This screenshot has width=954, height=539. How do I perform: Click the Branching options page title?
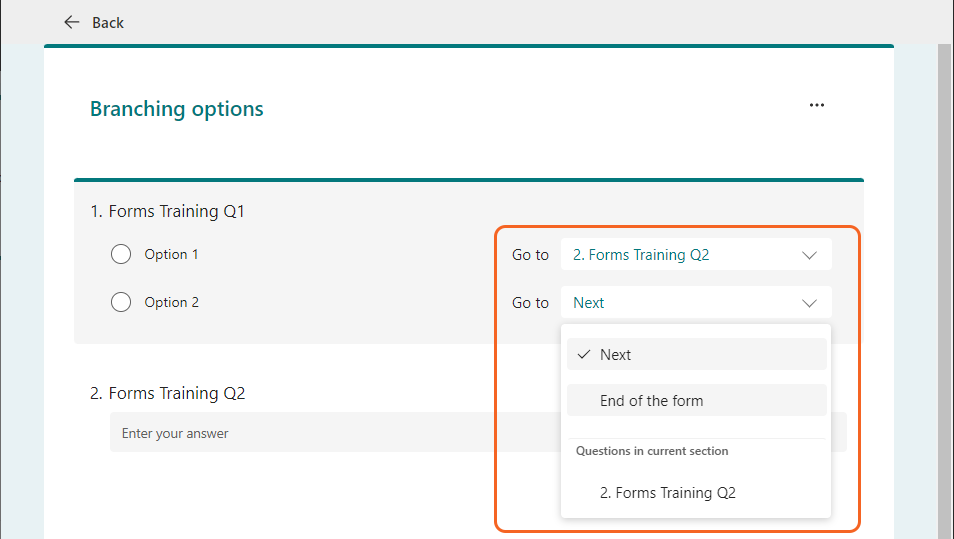click(177, 109)
